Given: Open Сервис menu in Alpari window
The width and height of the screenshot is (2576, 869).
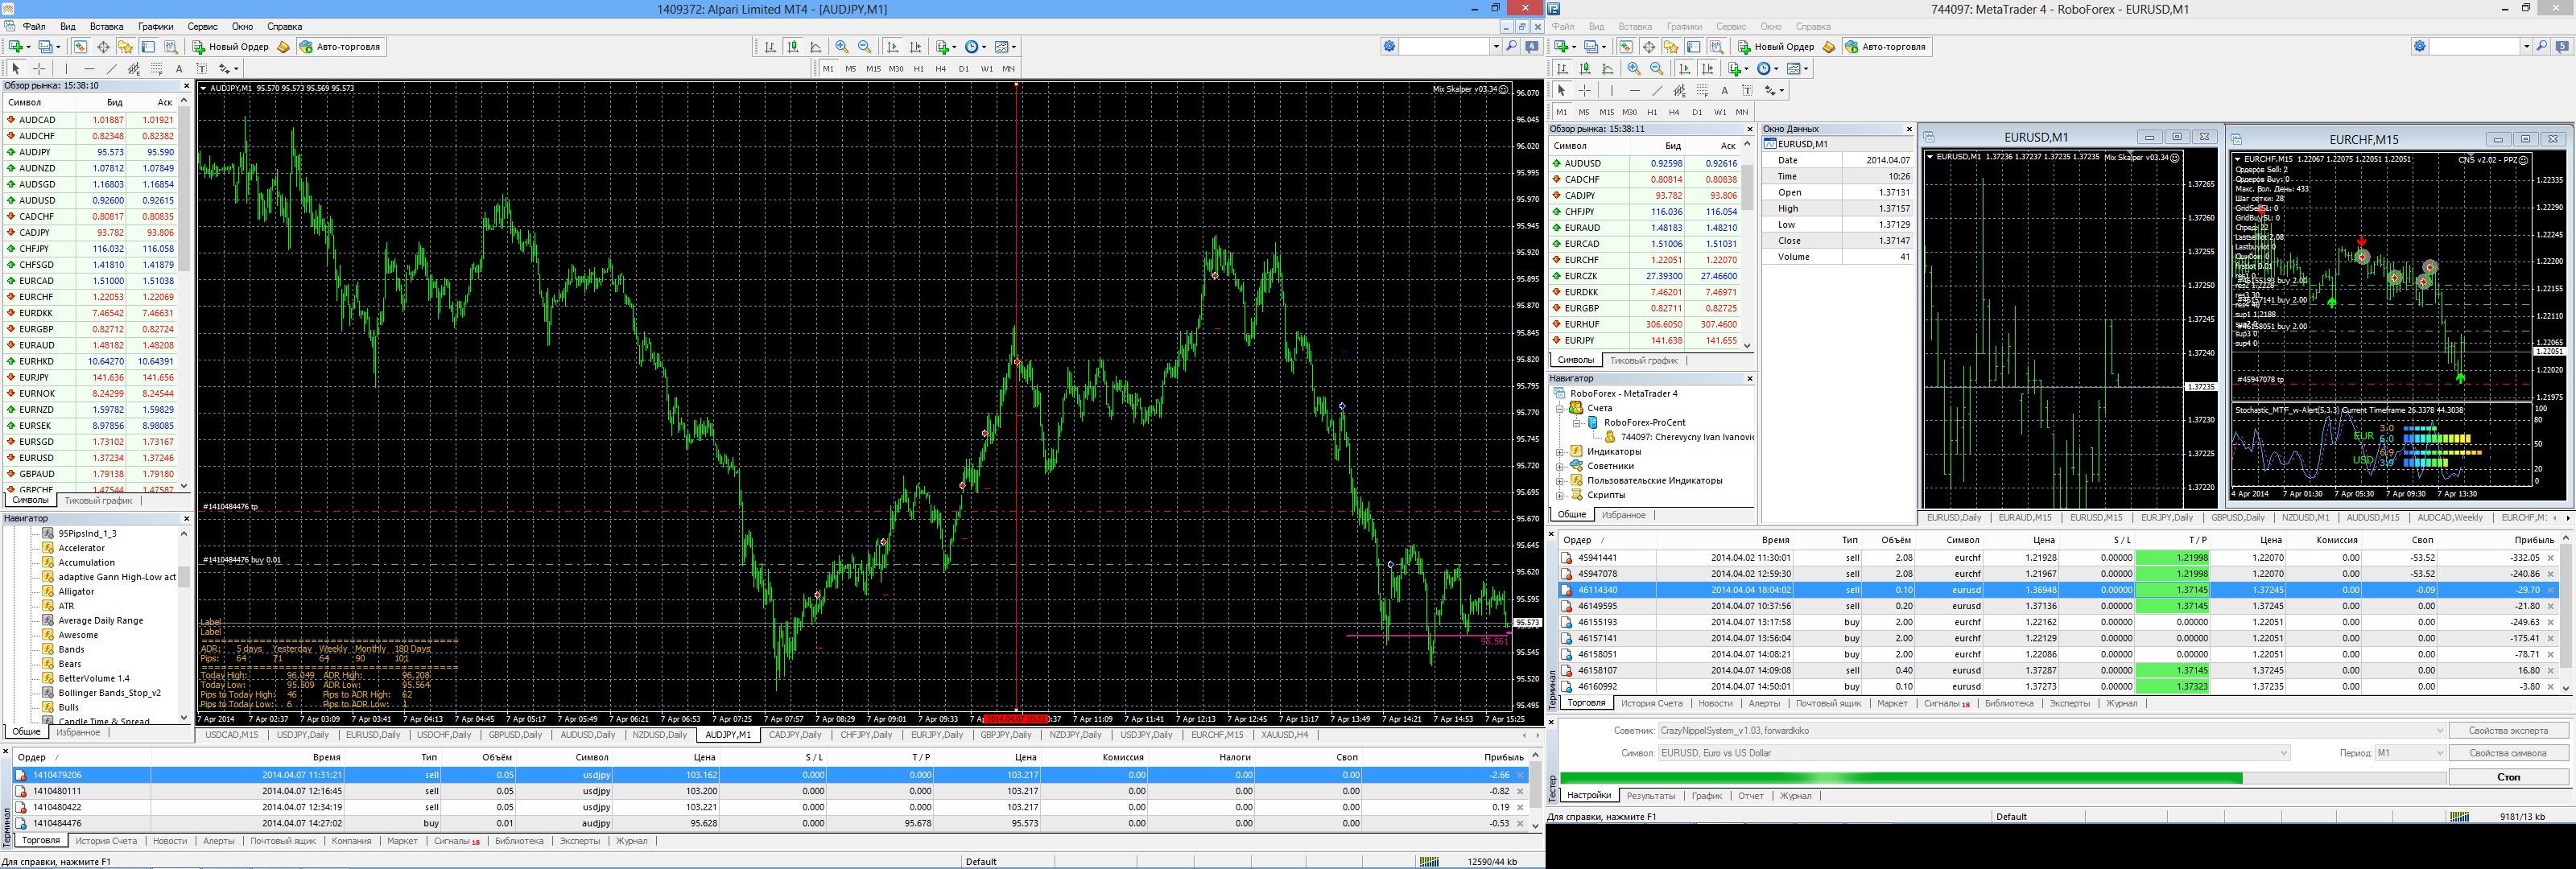Looking at the screenshot, I should pyautogui.click(x=203, y=27).
